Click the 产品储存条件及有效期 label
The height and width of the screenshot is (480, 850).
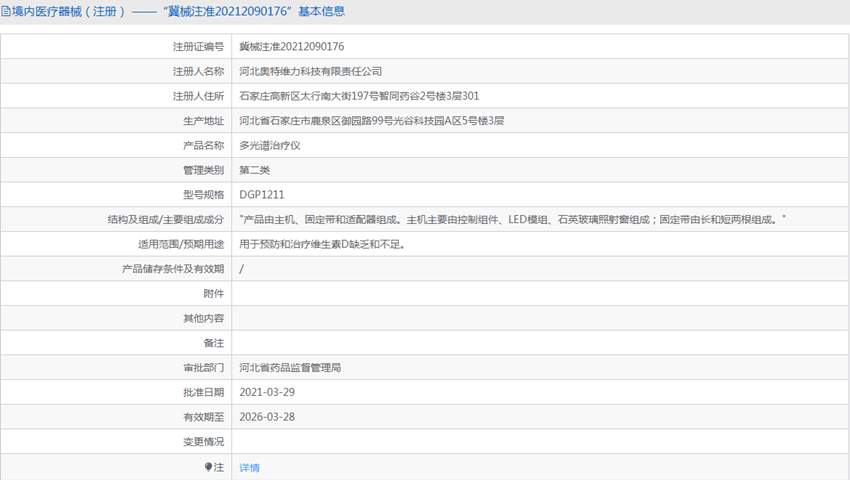click(x=173, y=269)
